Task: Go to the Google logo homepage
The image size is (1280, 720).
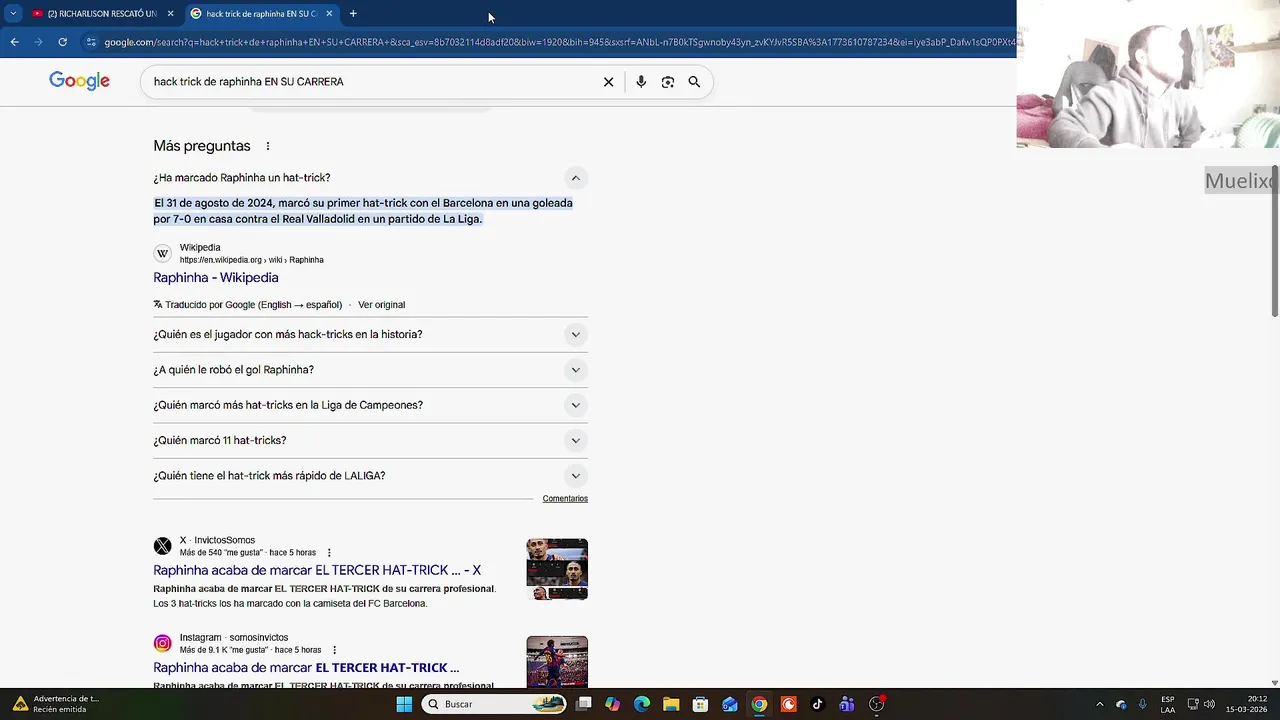Action: coord(79,81)
